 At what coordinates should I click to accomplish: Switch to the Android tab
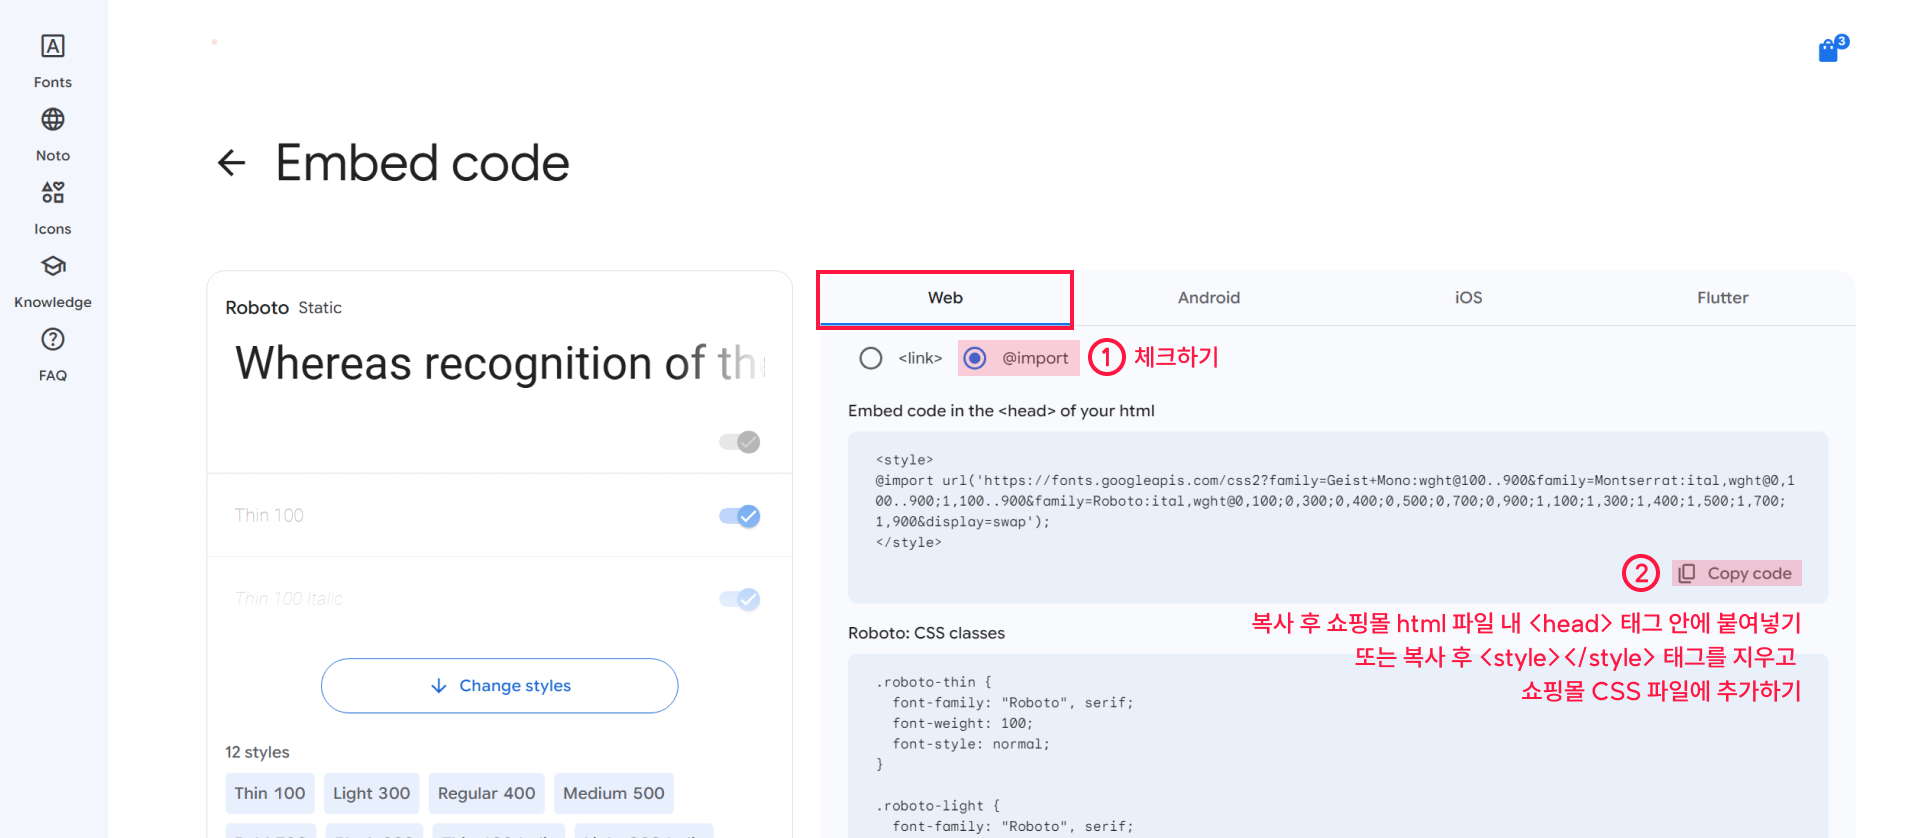[x=1209, y=298]
